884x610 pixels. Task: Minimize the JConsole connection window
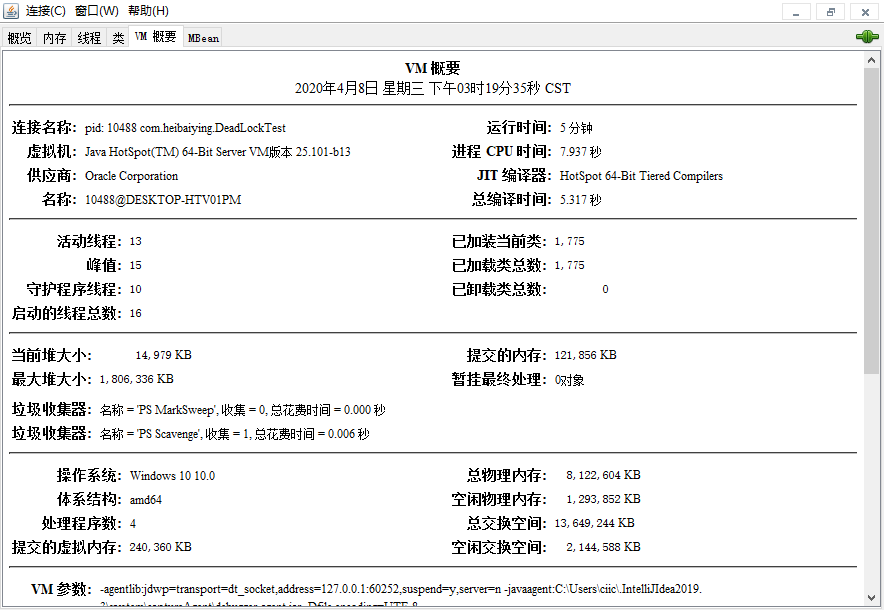click(x=796, y=11)
